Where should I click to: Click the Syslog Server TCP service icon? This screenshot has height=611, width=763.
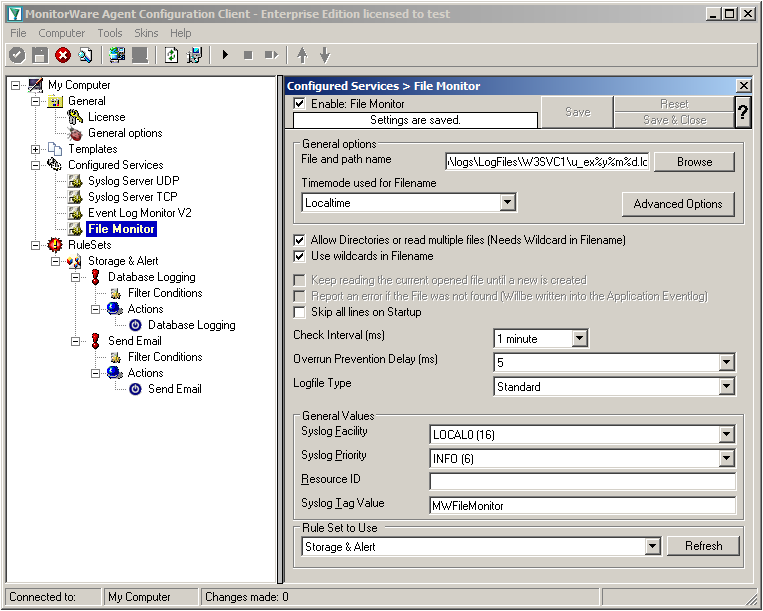(75, 197)
